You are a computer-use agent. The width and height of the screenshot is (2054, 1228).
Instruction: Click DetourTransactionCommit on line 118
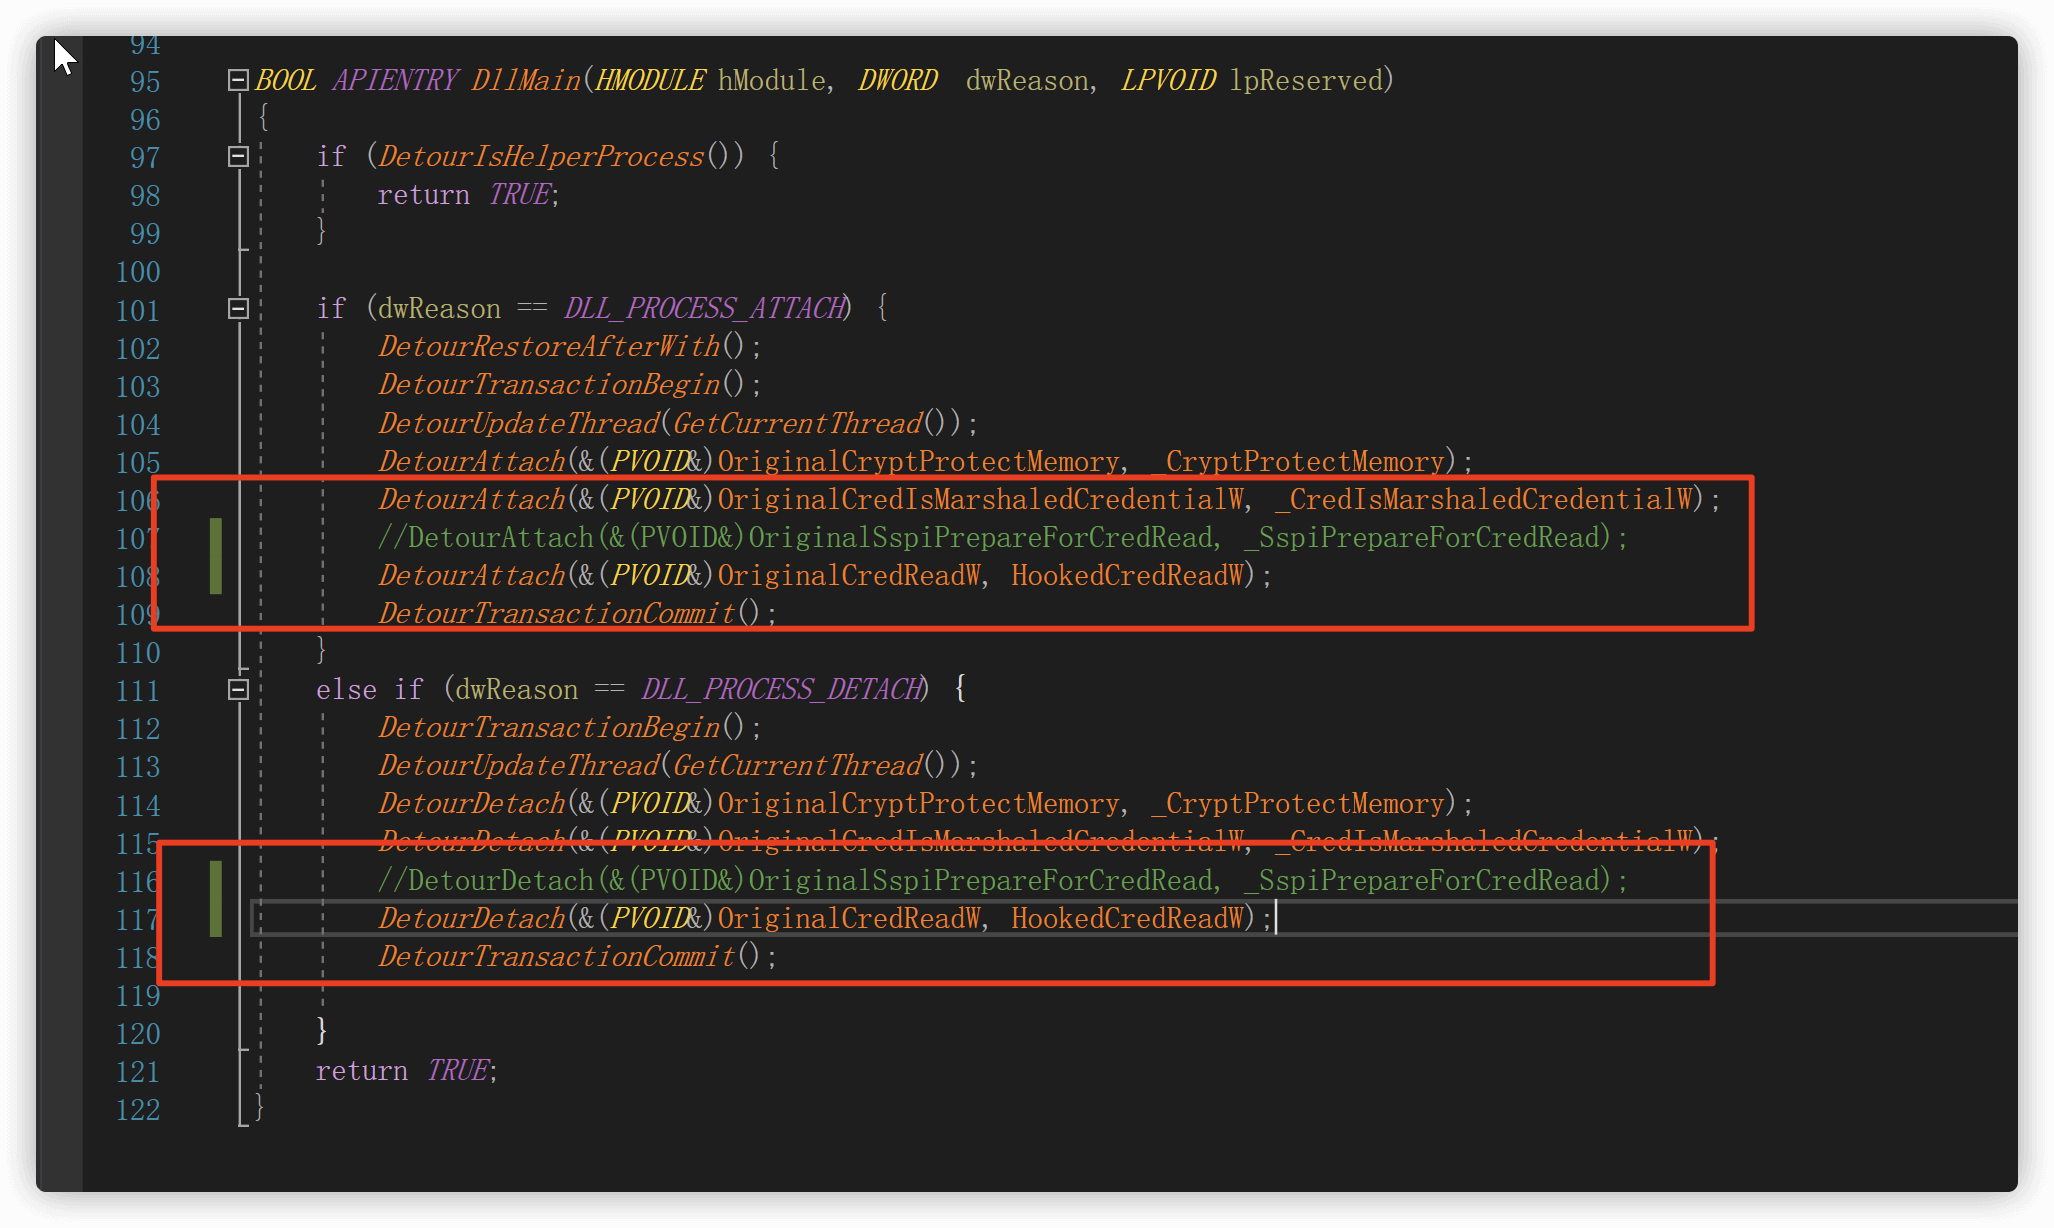click(557, 957)
